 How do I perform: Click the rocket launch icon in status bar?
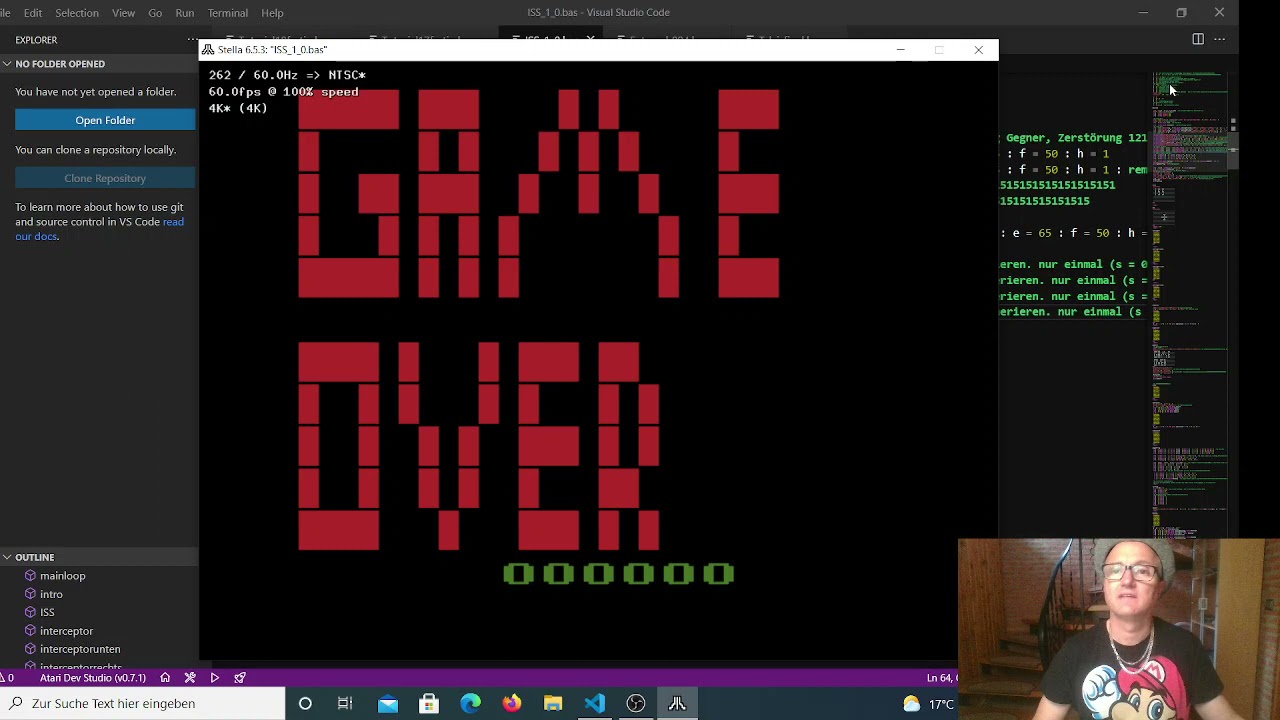[240, 678]
